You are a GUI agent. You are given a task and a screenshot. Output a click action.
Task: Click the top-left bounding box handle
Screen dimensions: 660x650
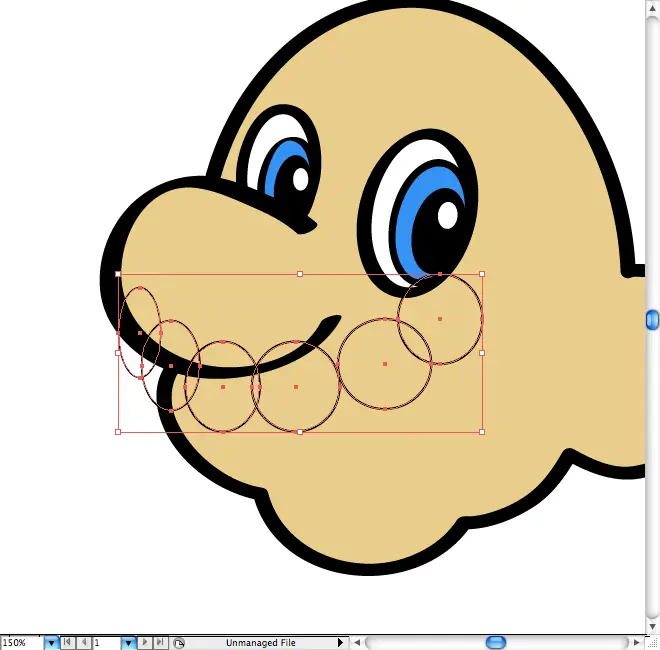point(118,274)
